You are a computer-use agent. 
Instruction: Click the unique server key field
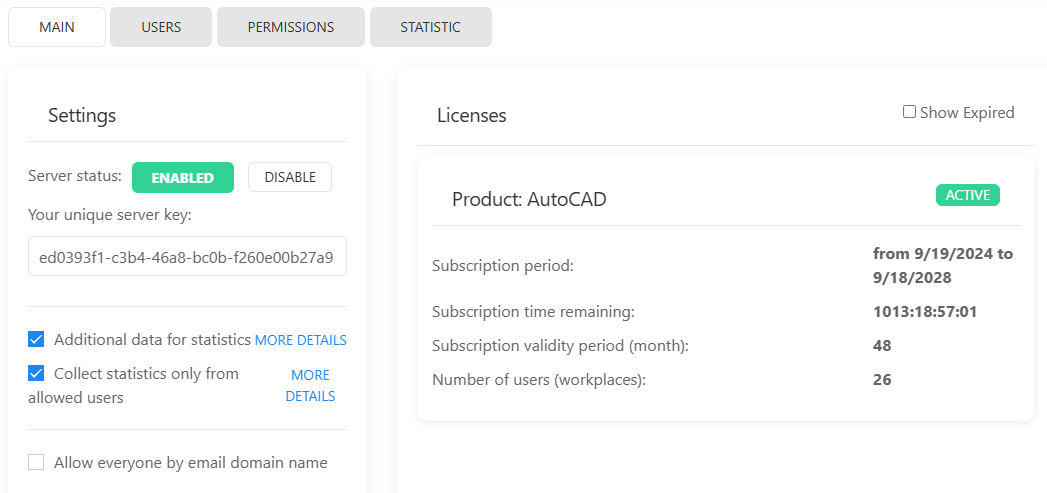(187, 256)
